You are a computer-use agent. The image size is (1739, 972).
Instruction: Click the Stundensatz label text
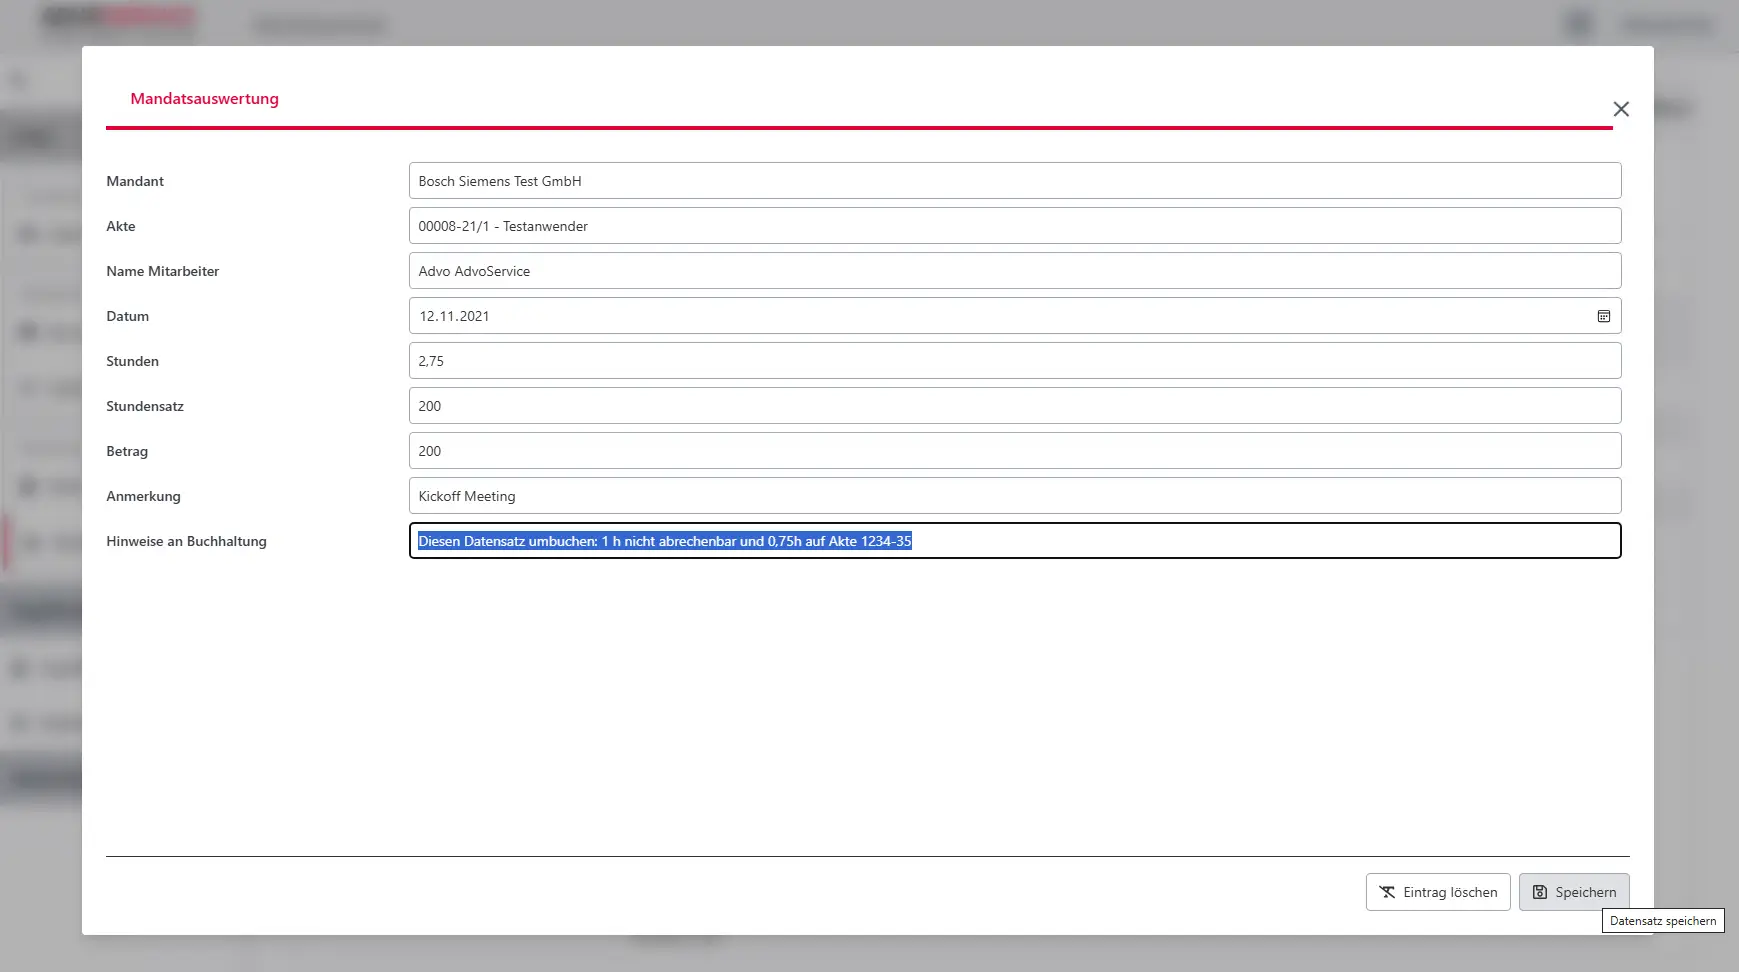[145, 406]
